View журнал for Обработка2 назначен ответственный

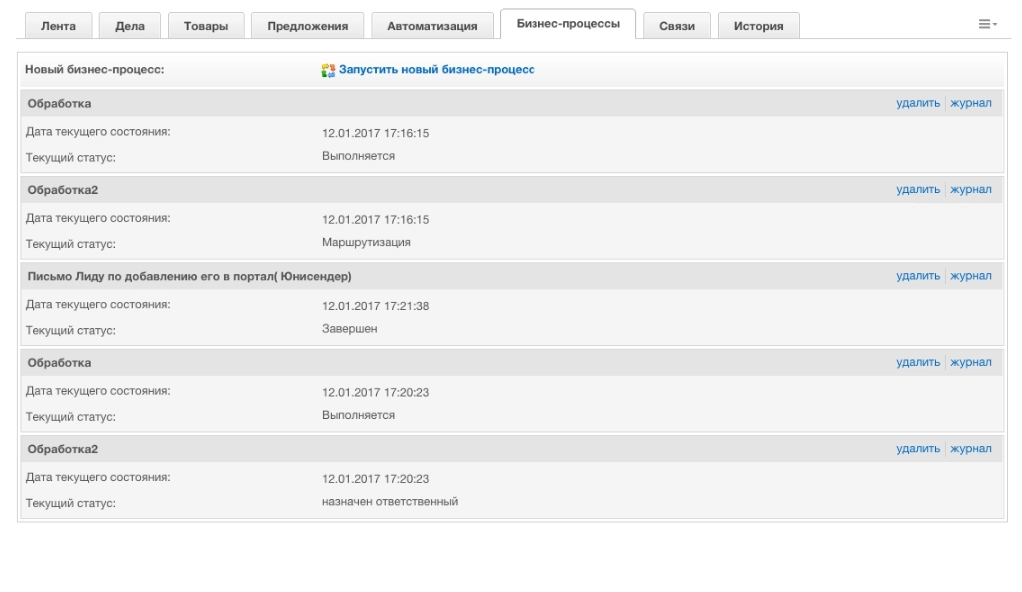click(x=970, y=448)
